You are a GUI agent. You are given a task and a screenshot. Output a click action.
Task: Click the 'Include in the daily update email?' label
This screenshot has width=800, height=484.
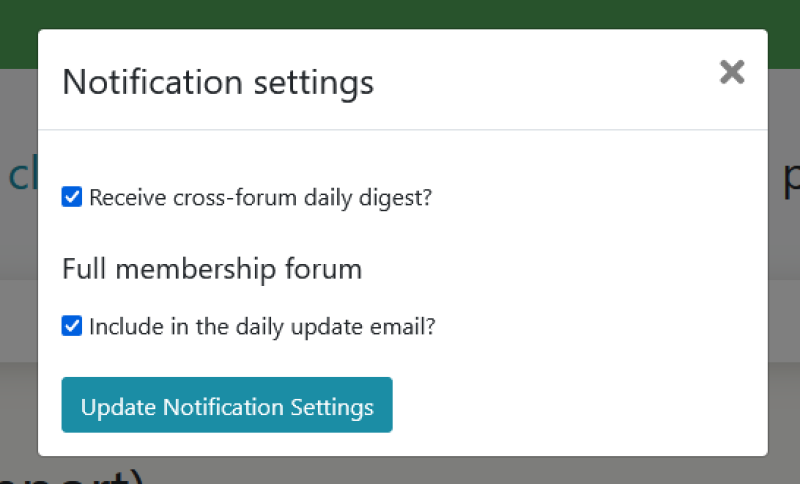(262, 326)
